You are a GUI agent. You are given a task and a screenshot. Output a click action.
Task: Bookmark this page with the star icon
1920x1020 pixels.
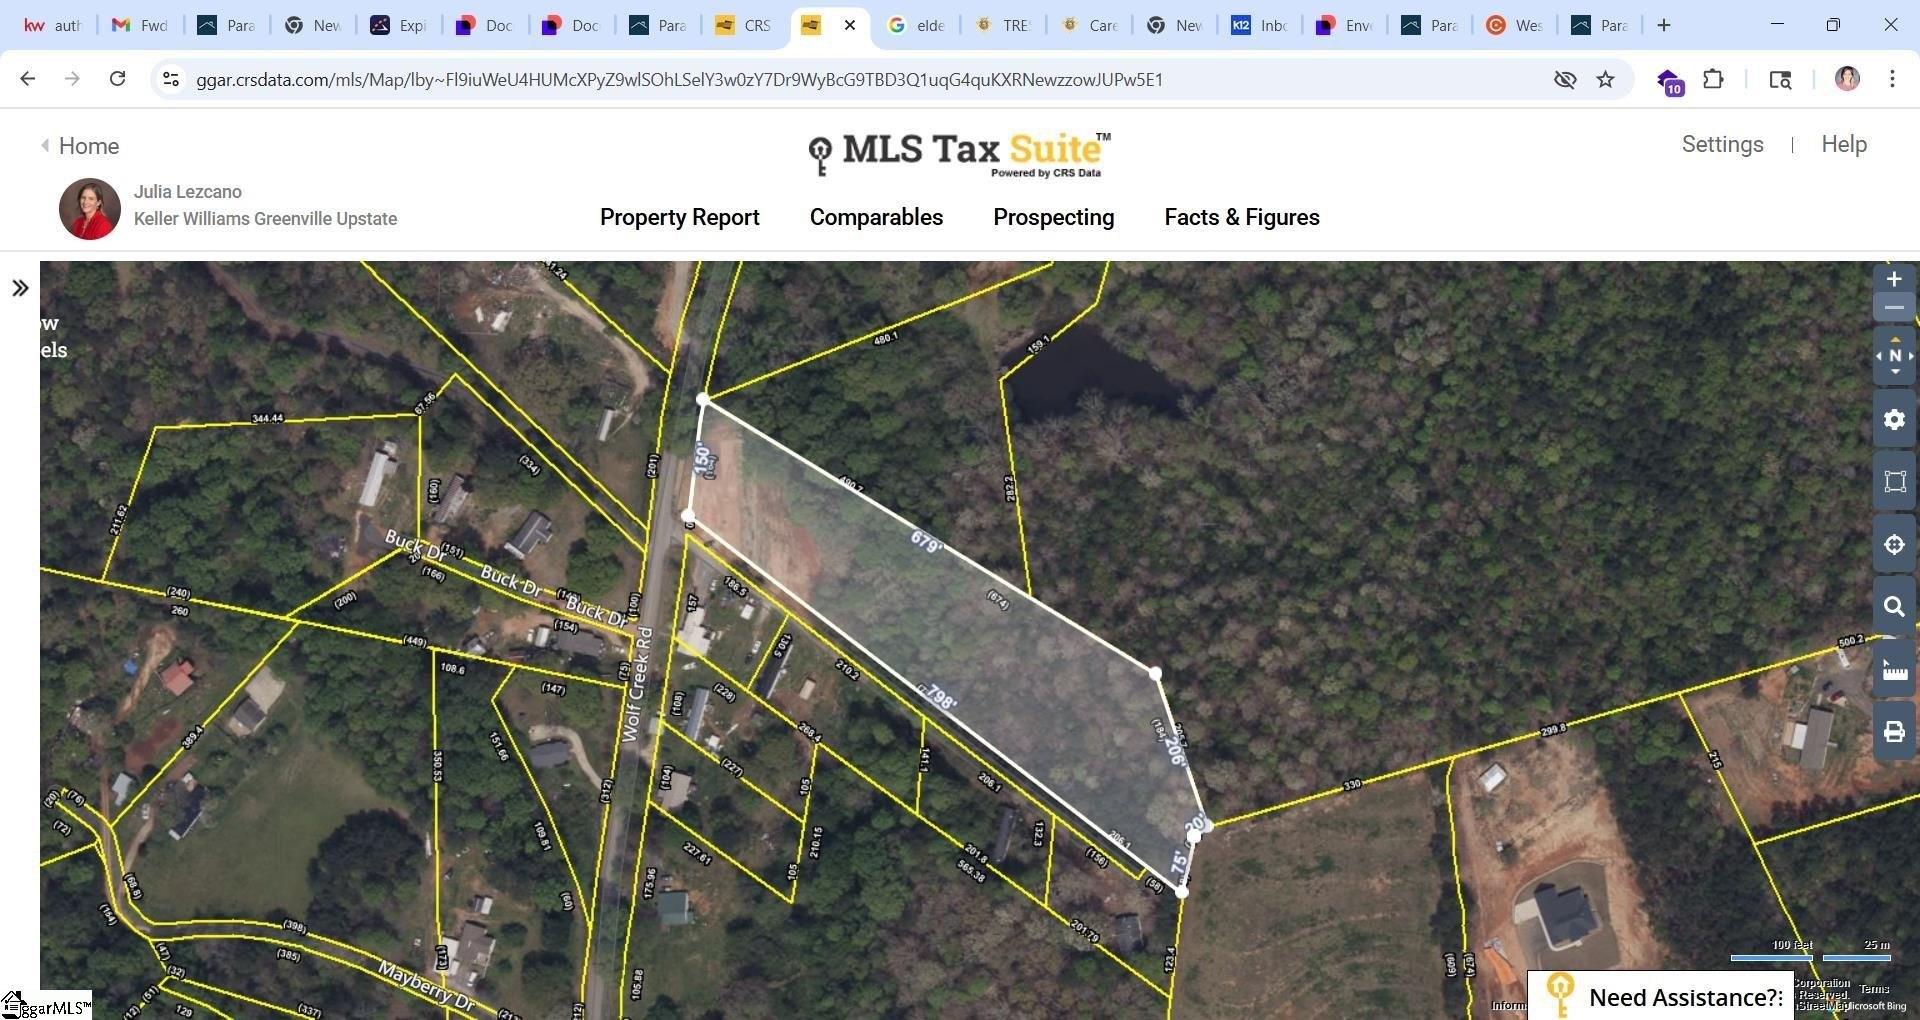tap(1605, 80)
